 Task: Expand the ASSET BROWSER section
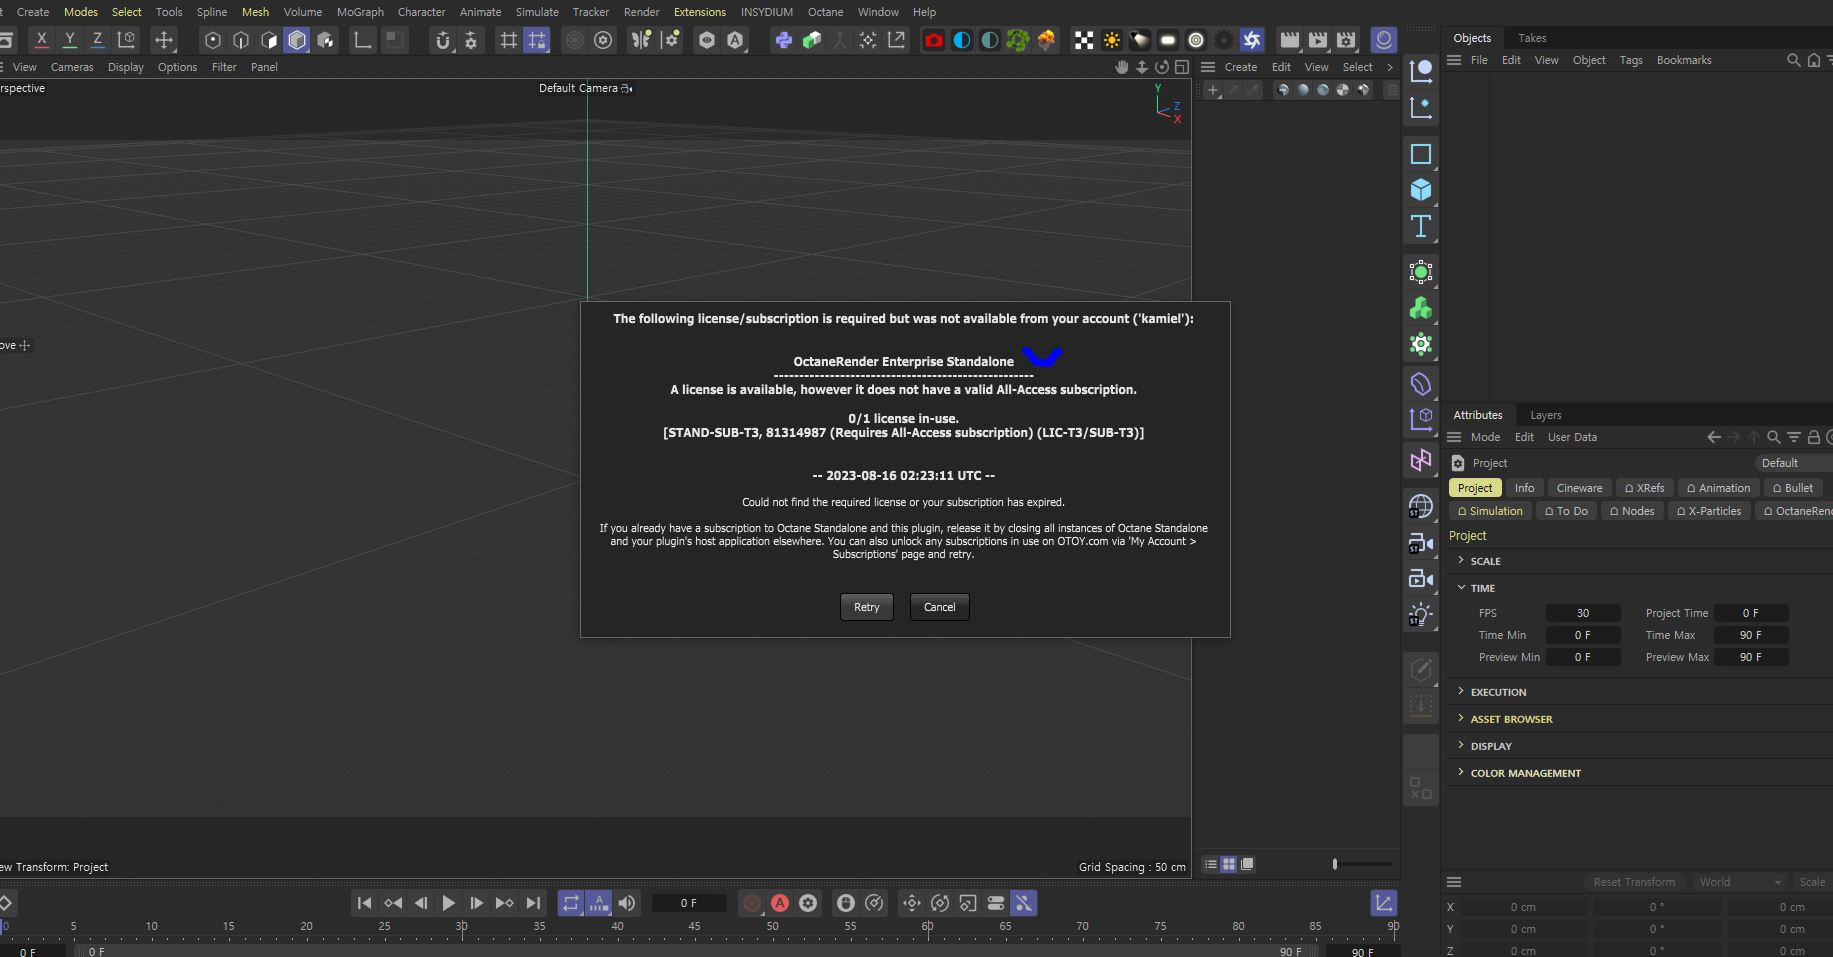tap(1511, 719)
